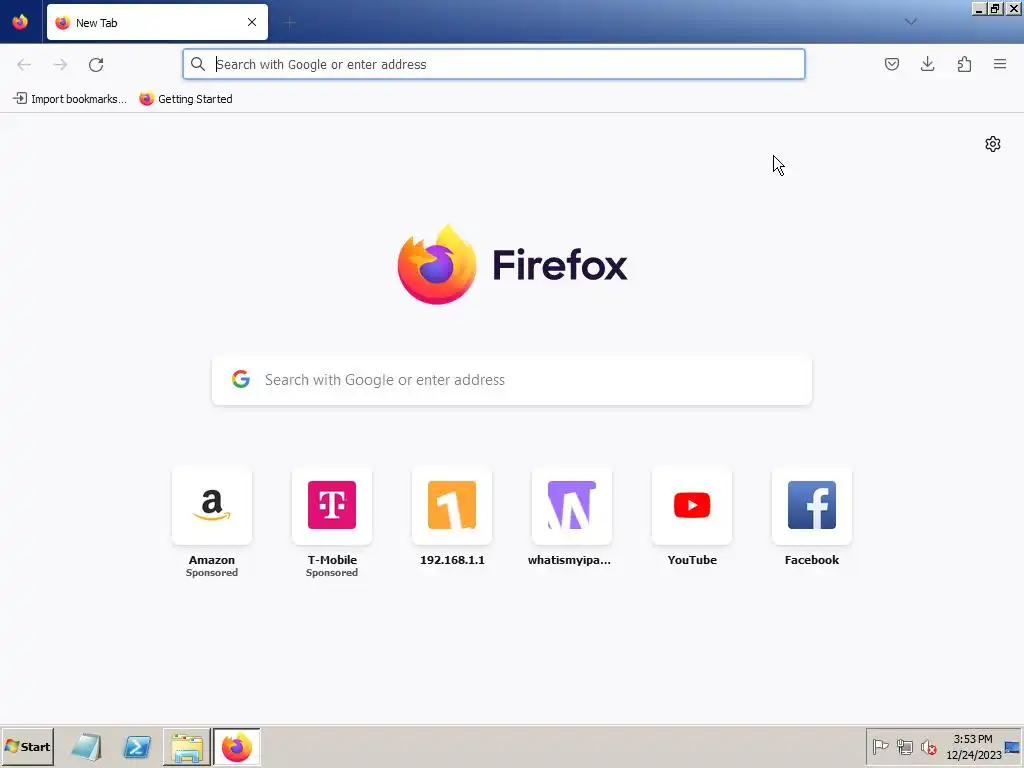Viewport: 1024px width, 768px height.
Task: Select Firefox taskbar button
Action: (236, 747)
